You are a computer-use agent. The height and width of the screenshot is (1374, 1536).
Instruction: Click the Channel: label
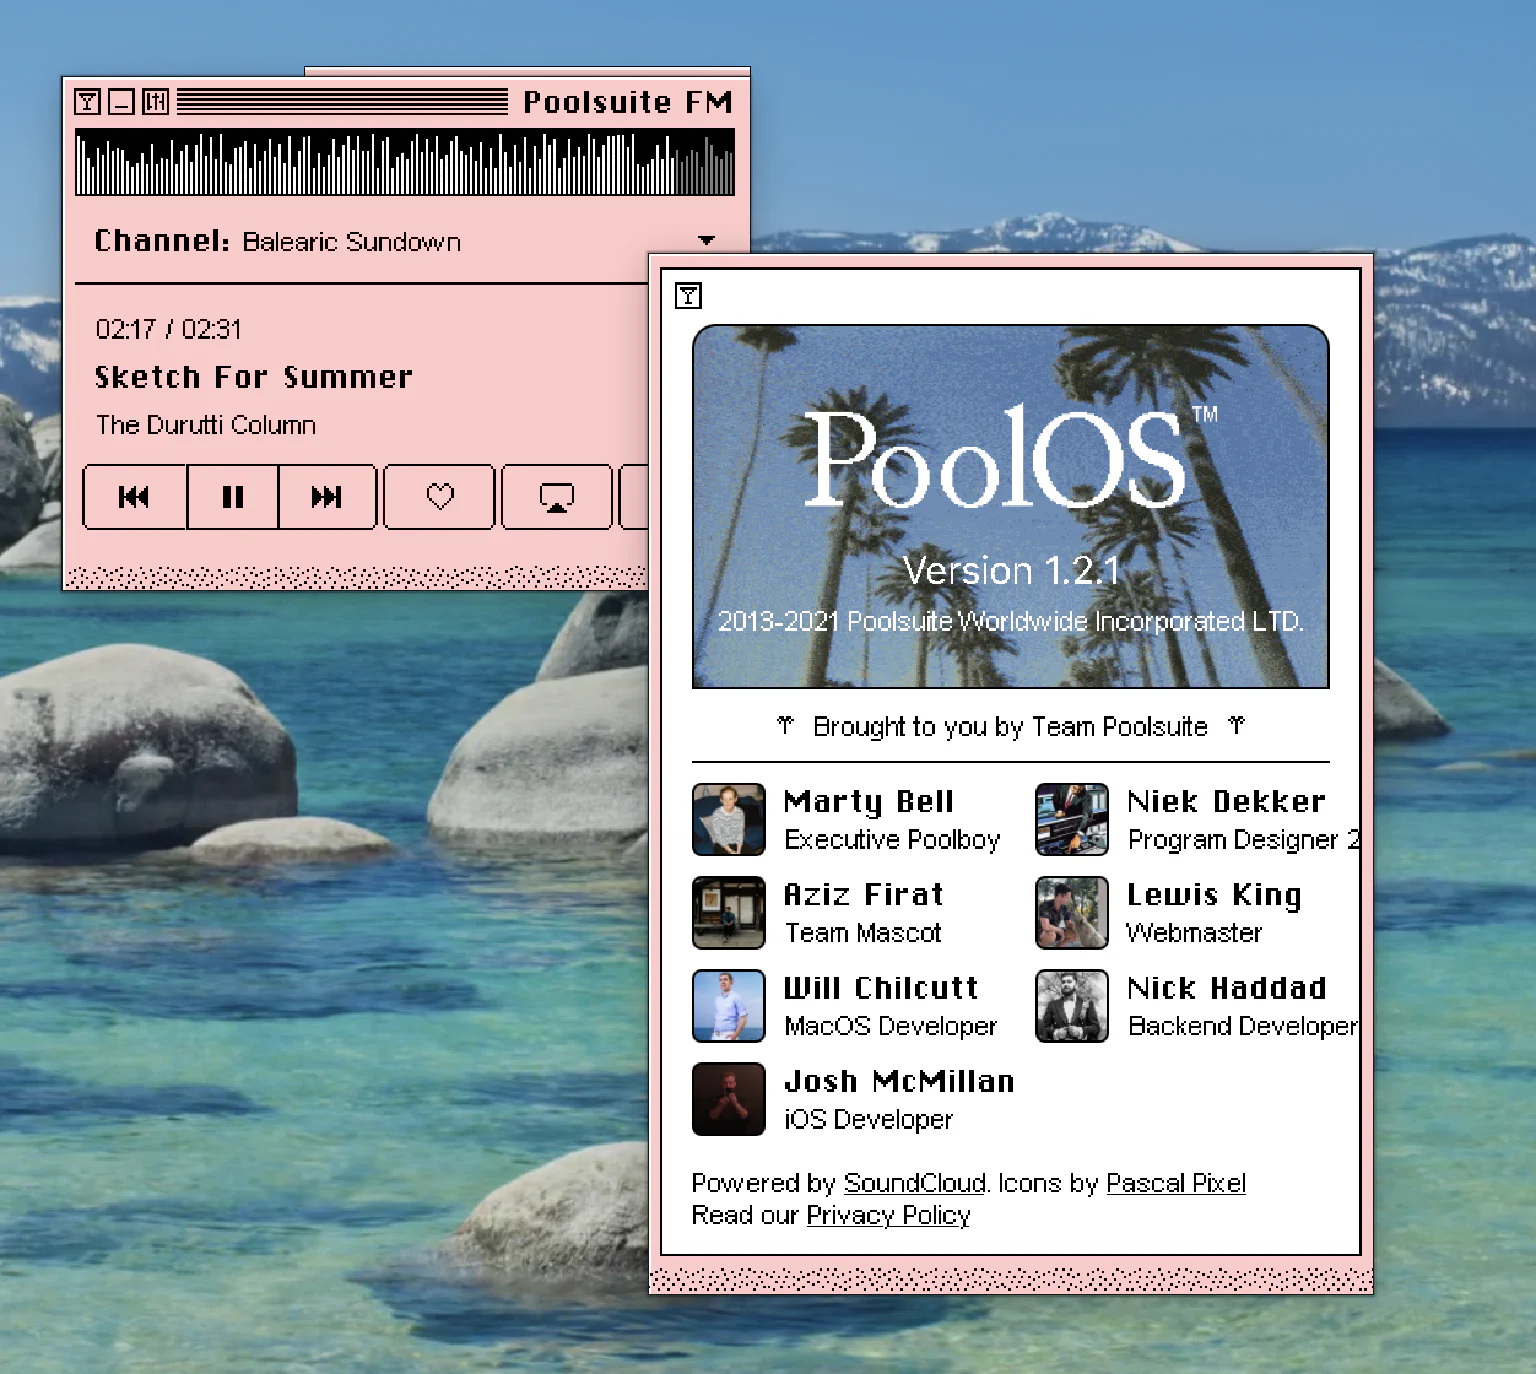pos(162,241)
